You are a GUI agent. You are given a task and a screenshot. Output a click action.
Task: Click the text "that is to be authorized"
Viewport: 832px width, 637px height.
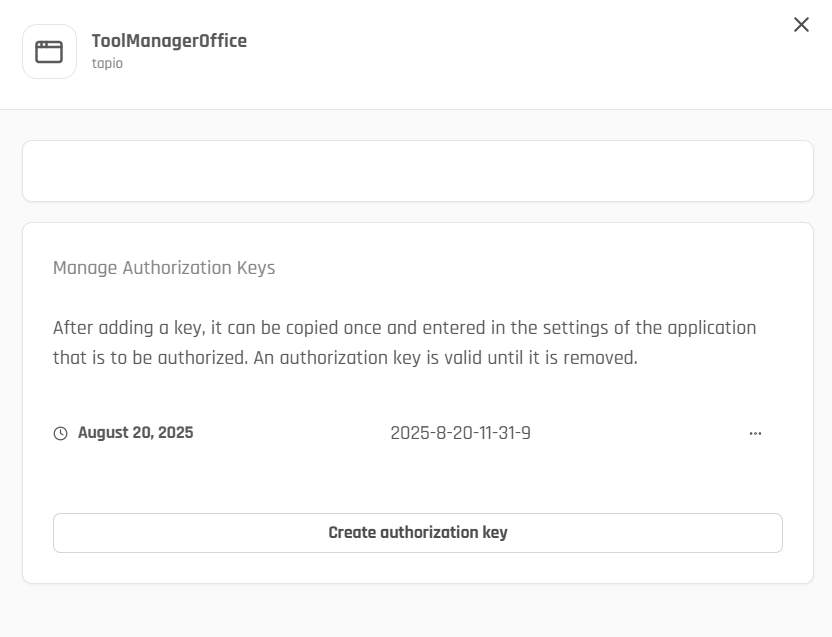point(145,358)
